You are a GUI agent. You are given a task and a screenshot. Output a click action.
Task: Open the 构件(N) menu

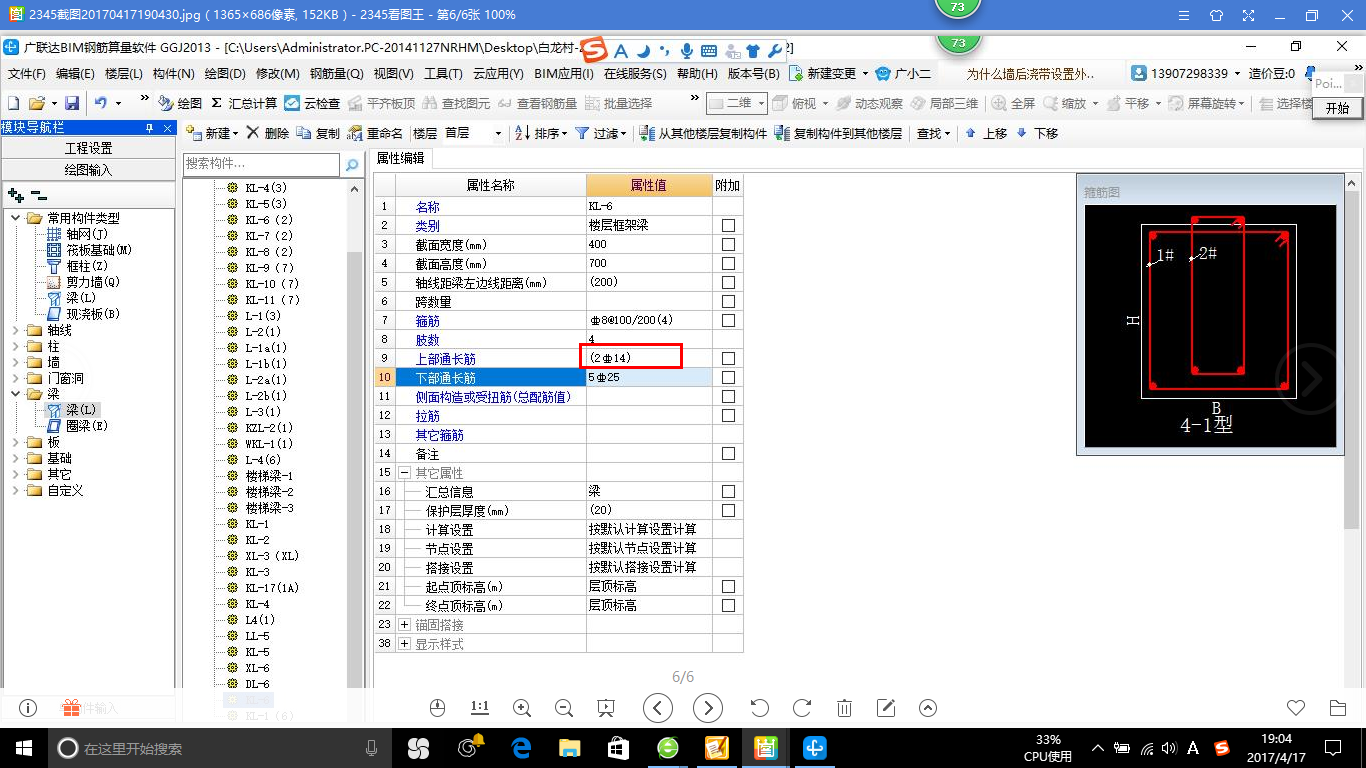coord(173,74)
